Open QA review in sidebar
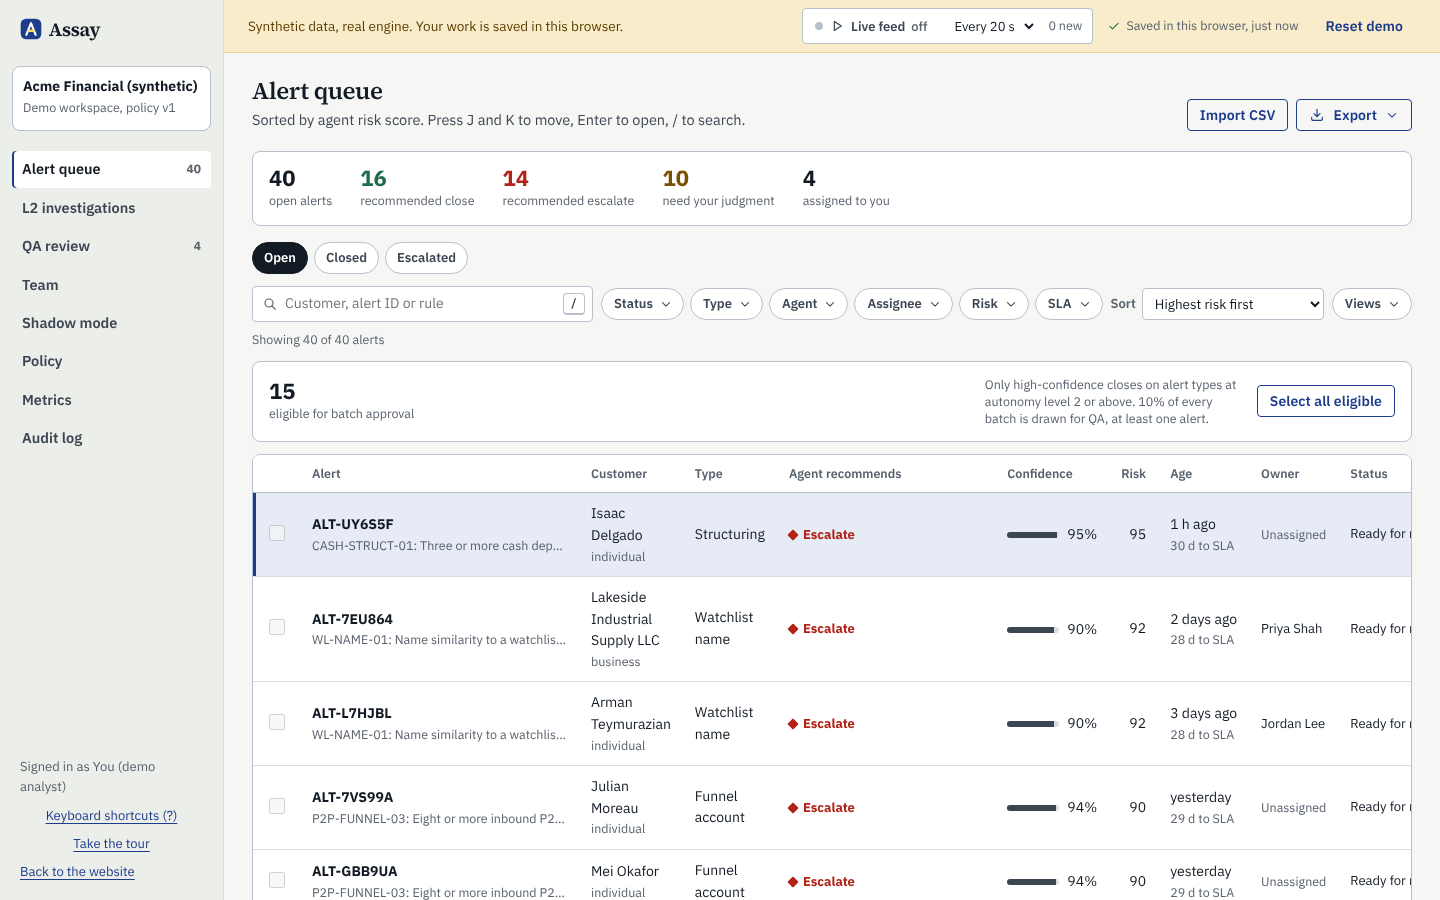The height and width of the screenshot is (900, 1440). (x=111, y=246)
